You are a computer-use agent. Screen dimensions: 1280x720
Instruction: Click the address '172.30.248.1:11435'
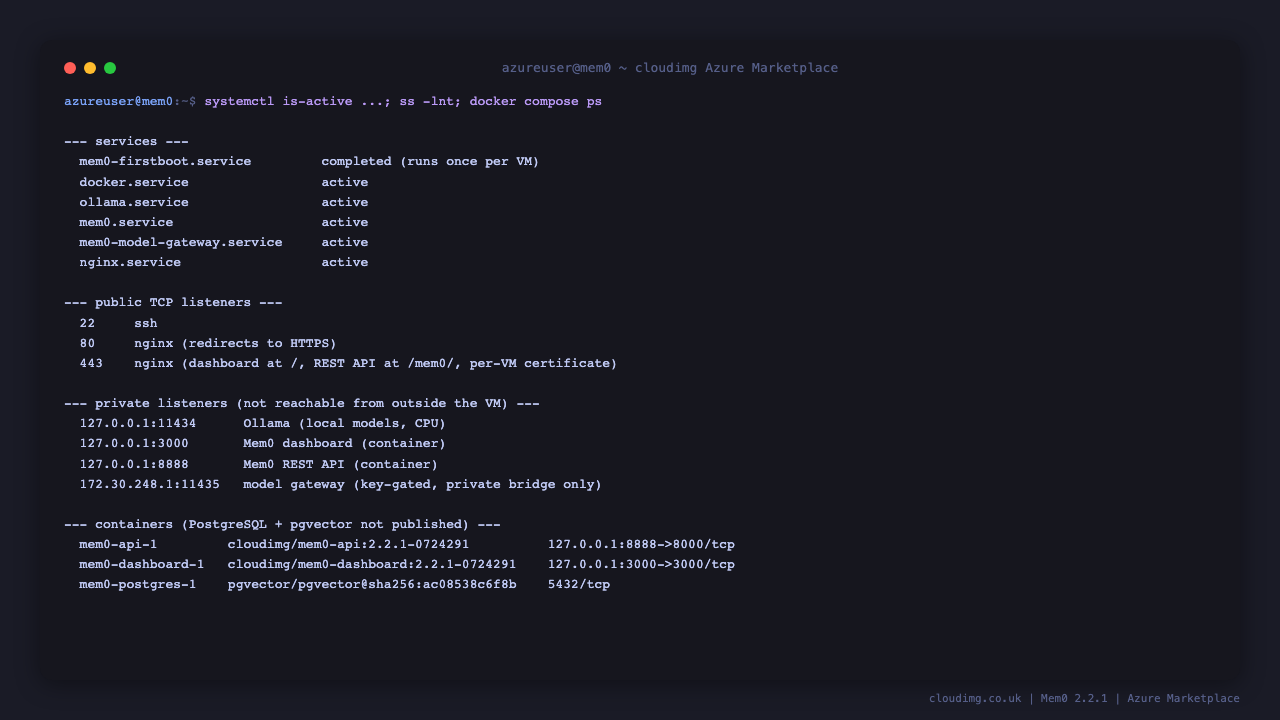pos(150,484)
